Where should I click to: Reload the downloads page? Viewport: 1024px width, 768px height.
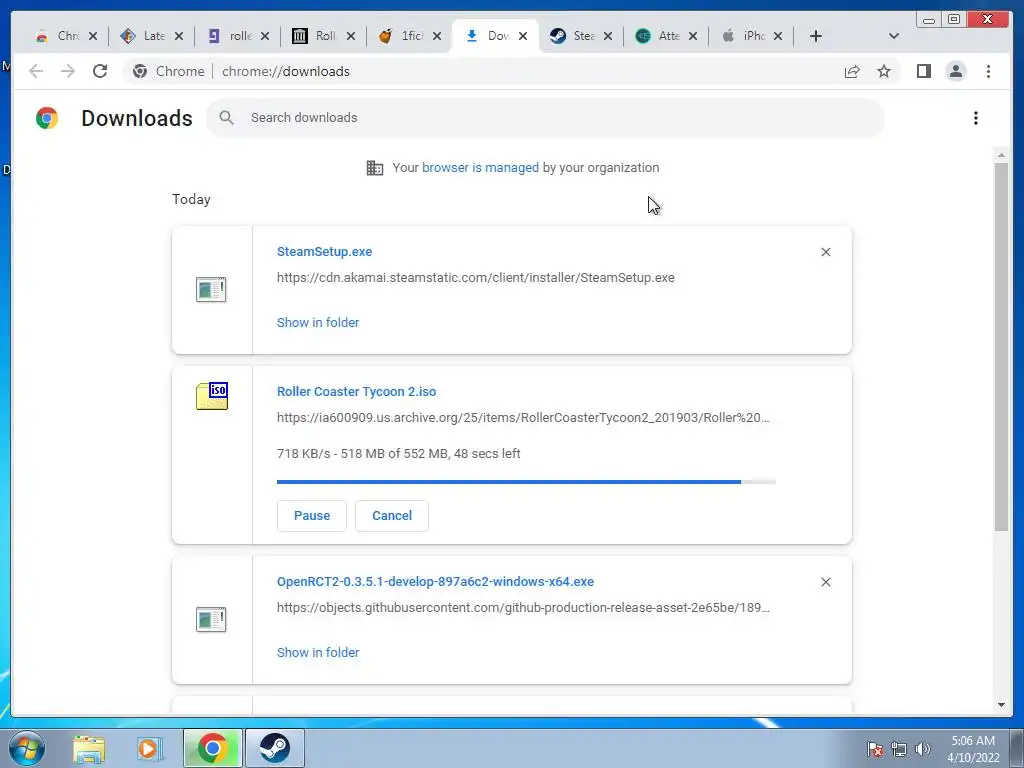tap(100, 71)
